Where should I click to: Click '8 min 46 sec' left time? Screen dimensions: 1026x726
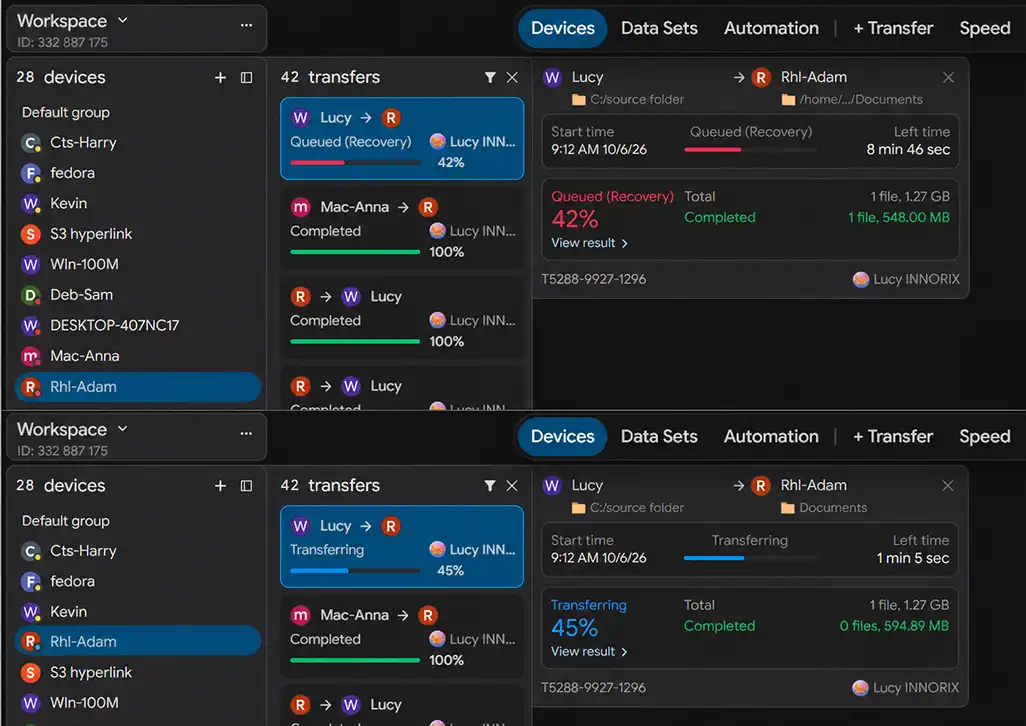coord(908,150)
